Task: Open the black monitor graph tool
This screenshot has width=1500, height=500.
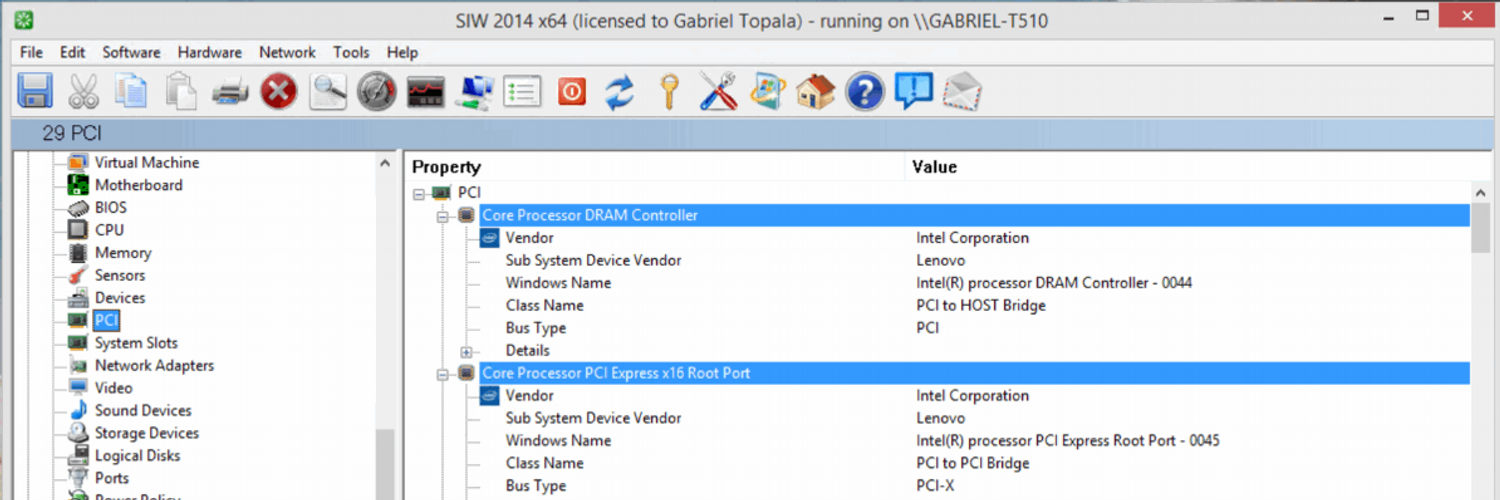Action: point(425,92)
